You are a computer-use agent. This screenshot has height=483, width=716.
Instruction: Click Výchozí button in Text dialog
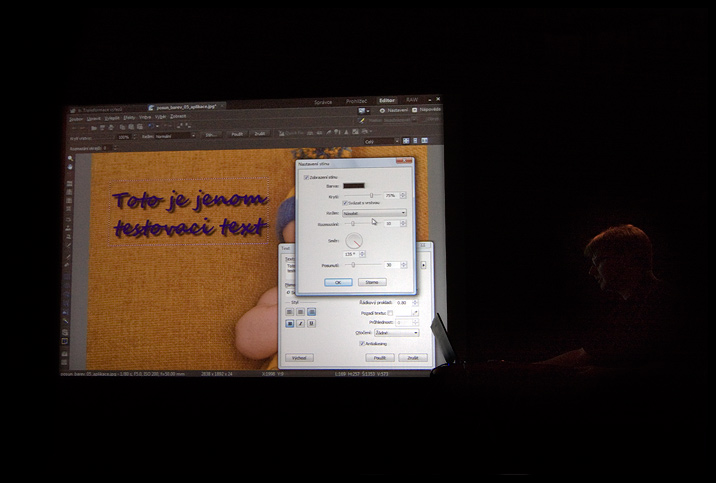[x=299, y=358]
